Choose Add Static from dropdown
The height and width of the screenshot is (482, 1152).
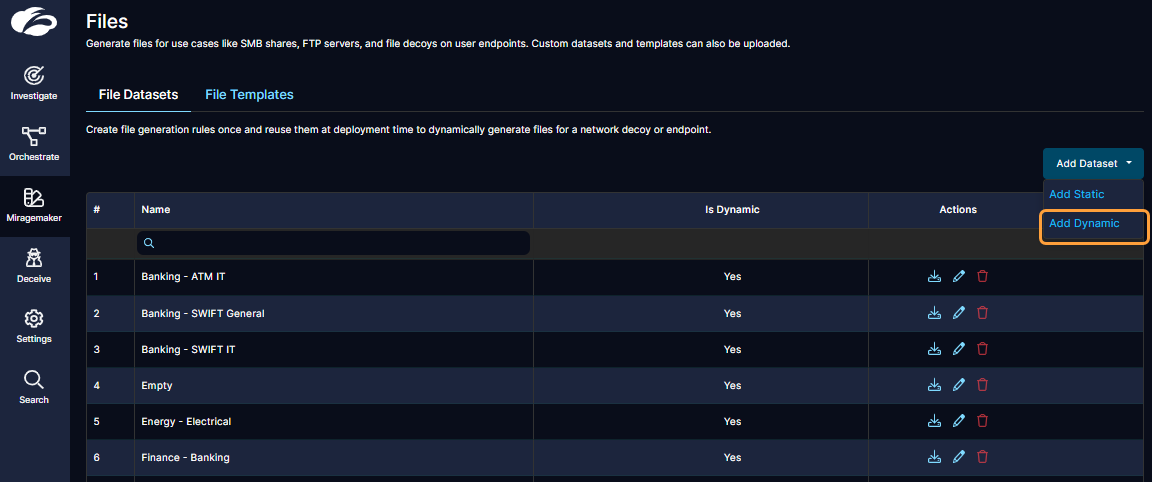point(1076,194)
